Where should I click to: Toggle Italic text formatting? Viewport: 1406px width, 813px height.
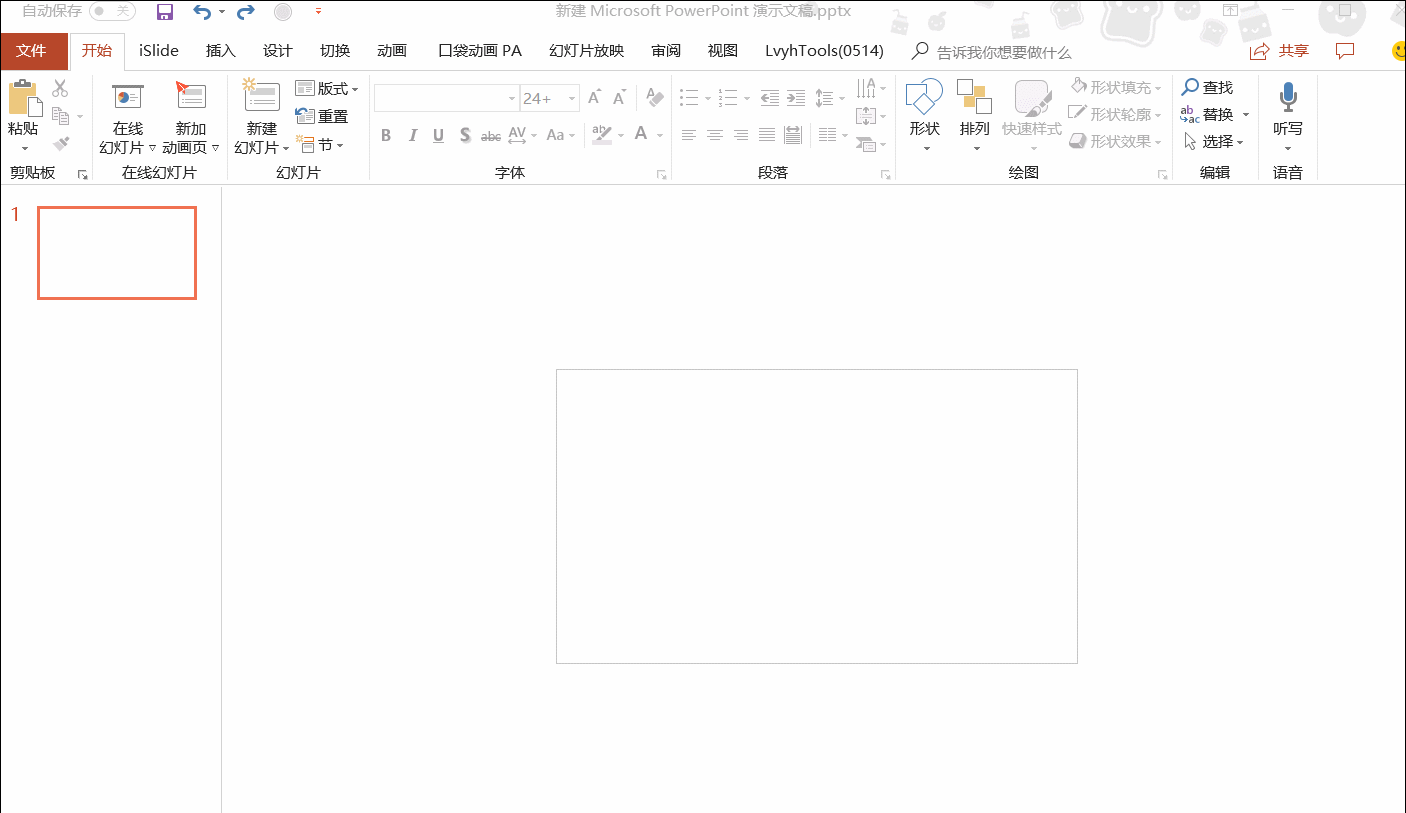[412, 136]
